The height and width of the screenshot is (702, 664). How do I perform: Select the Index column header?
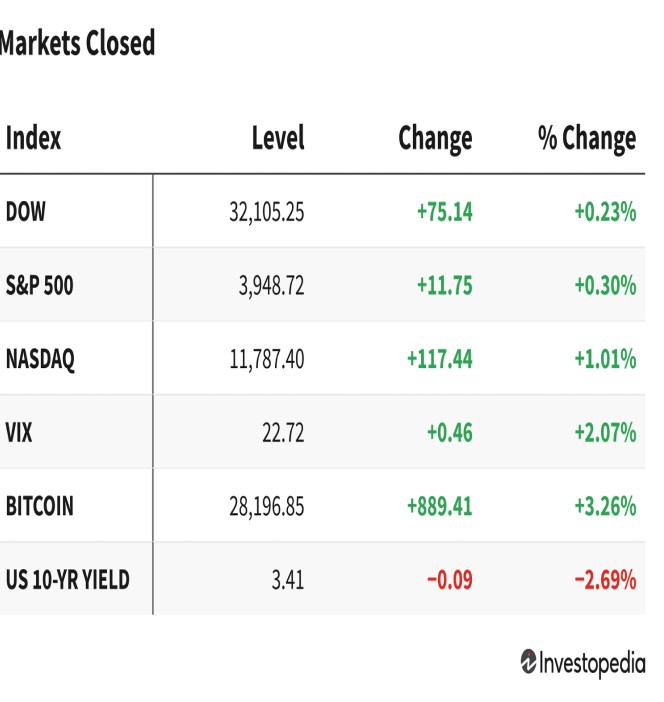click(33, 138)
